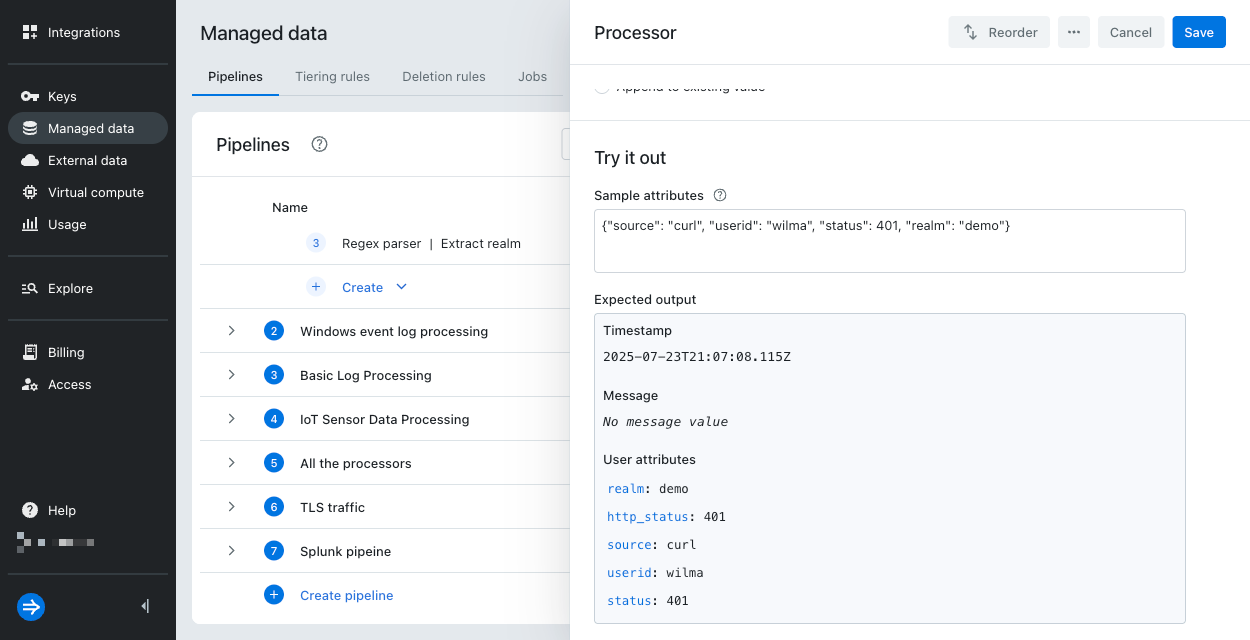
Task: Click the Usage bar chart icon
Action: [x=30, y=224]
